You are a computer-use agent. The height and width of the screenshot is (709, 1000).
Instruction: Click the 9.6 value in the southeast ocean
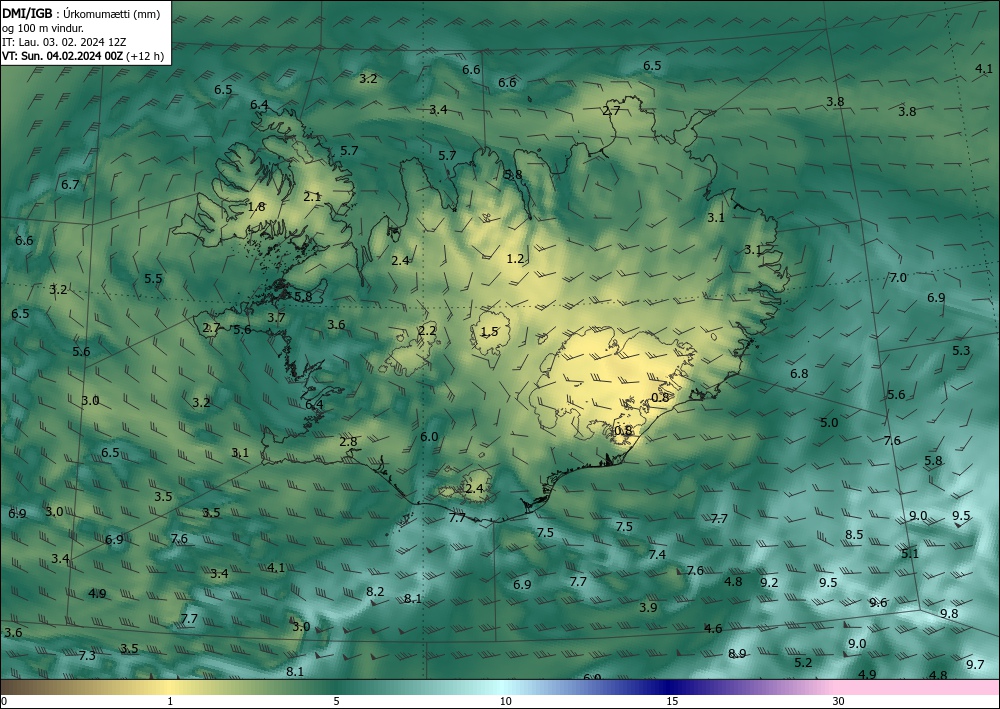(x=878, y=603)
